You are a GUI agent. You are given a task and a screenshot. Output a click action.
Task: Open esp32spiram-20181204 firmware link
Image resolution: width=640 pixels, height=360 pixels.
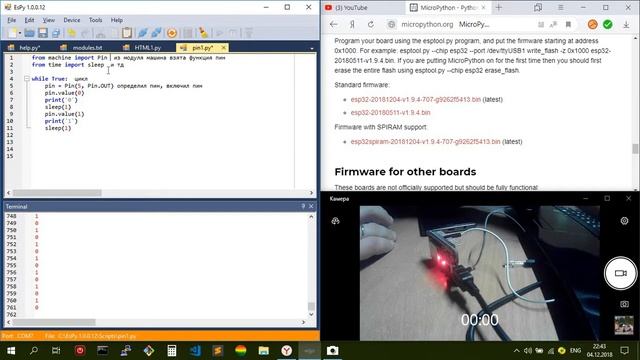coord(425,142)
